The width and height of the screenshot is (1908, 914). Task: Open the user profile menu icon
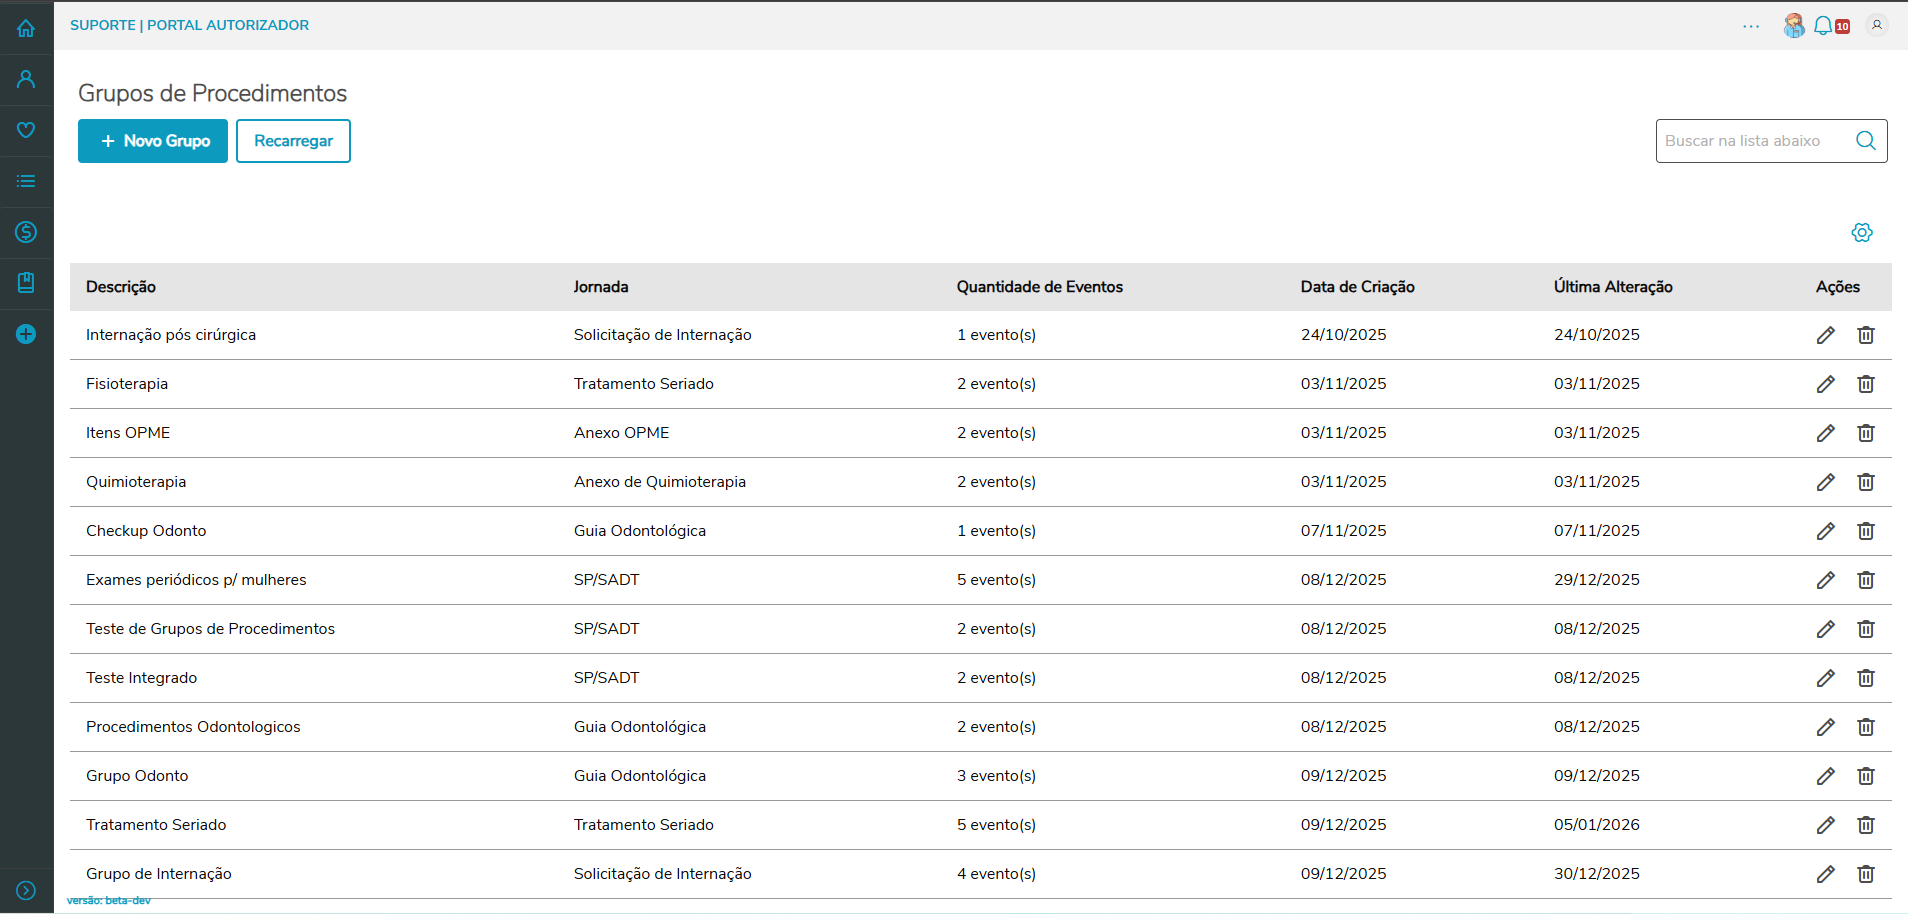point(1877,26)
